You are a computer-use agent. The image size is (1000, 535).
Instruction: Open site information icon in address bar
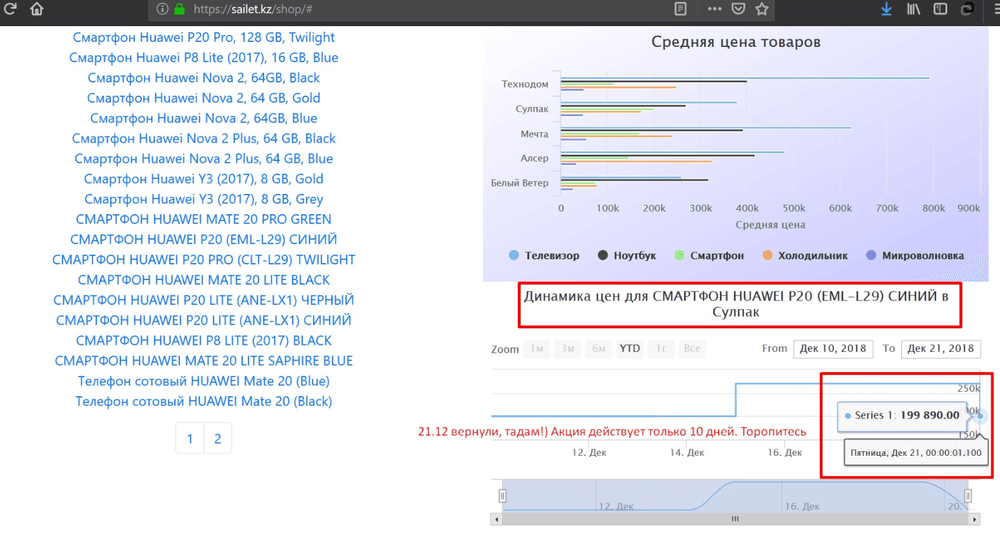coord(162,9)
